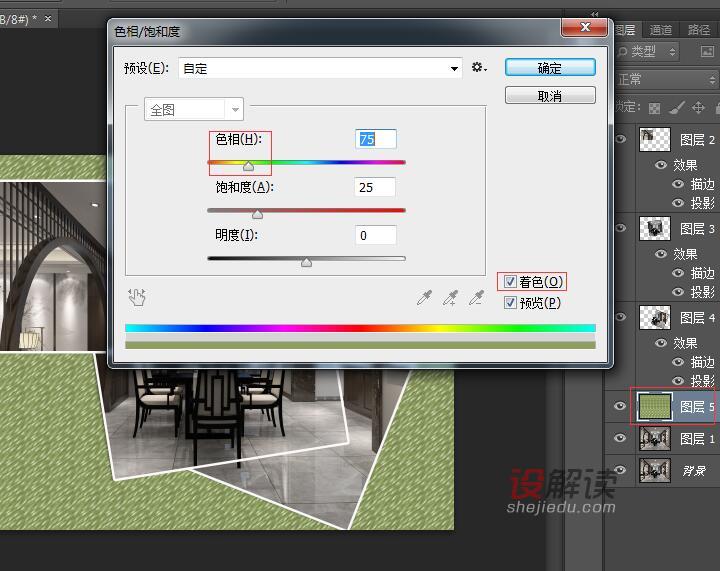The image size is (720, 571).
Task: Click 确定 to confirm the adjustment
Action: [x=550, y=68]
